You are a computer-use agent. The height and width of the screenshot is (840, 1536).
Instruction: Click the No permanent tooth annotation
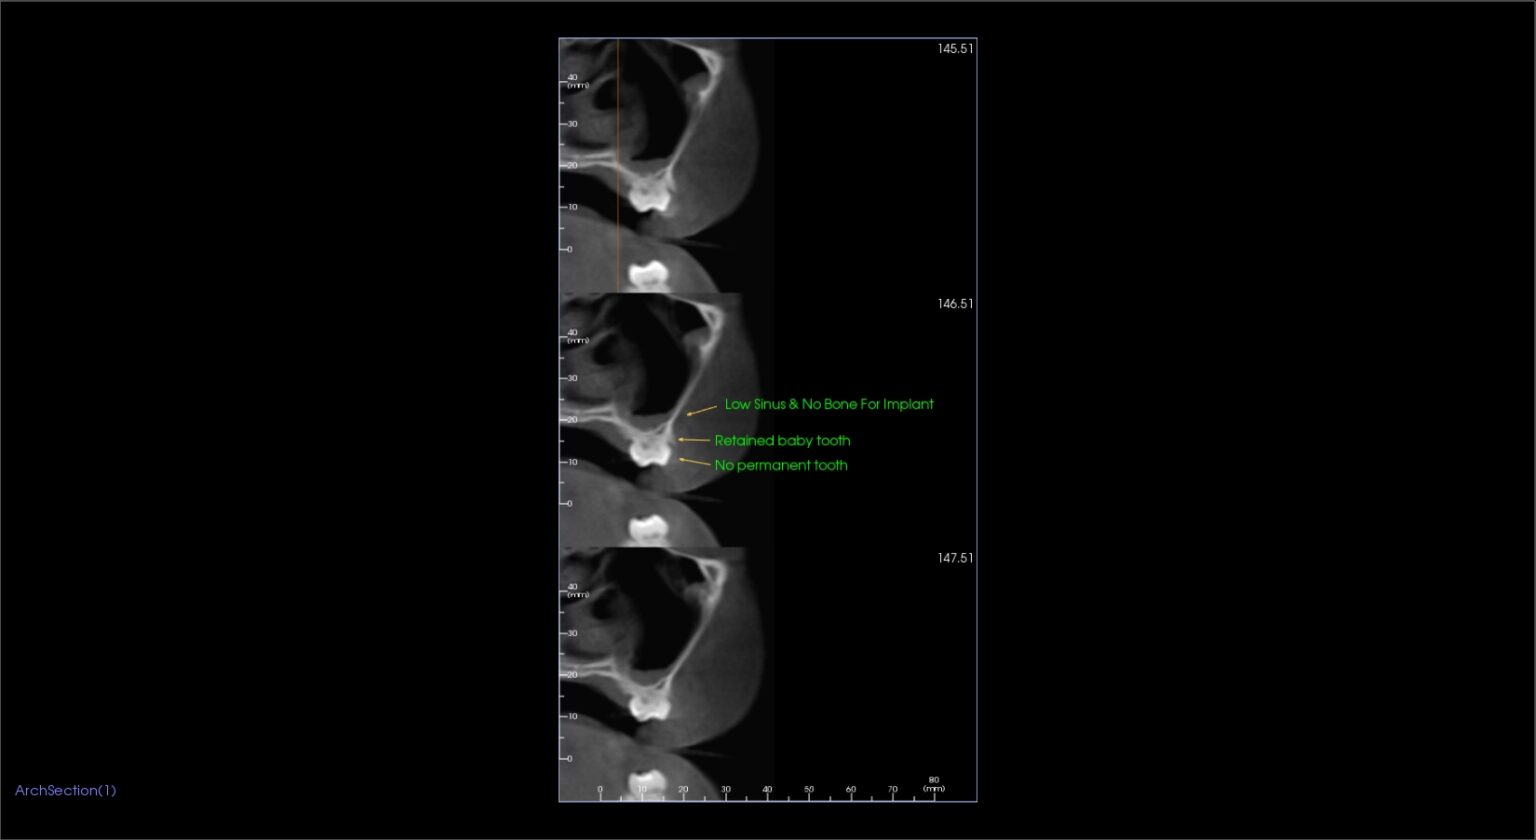tap(780, 465)
